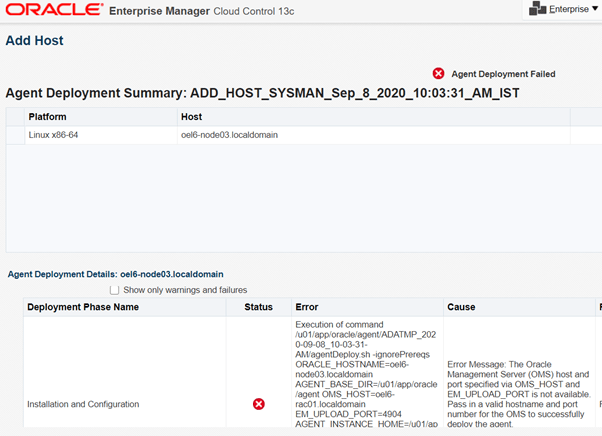Enable Show only warnings and failures
602x436 pixels.
tap(114, 290)
